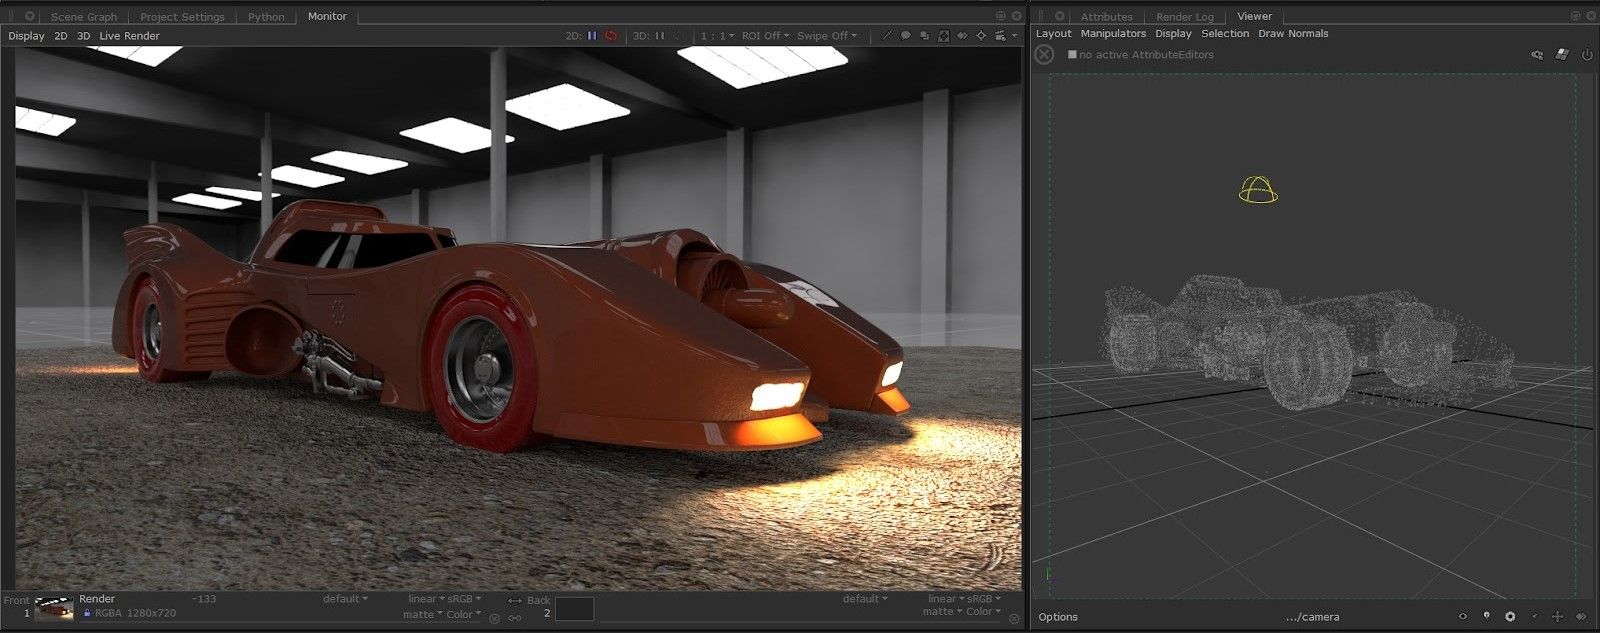Screen dimensions: 1600x633
Task: Open the 1:1 zoom ratio dropdown
Action: [717, 35]
